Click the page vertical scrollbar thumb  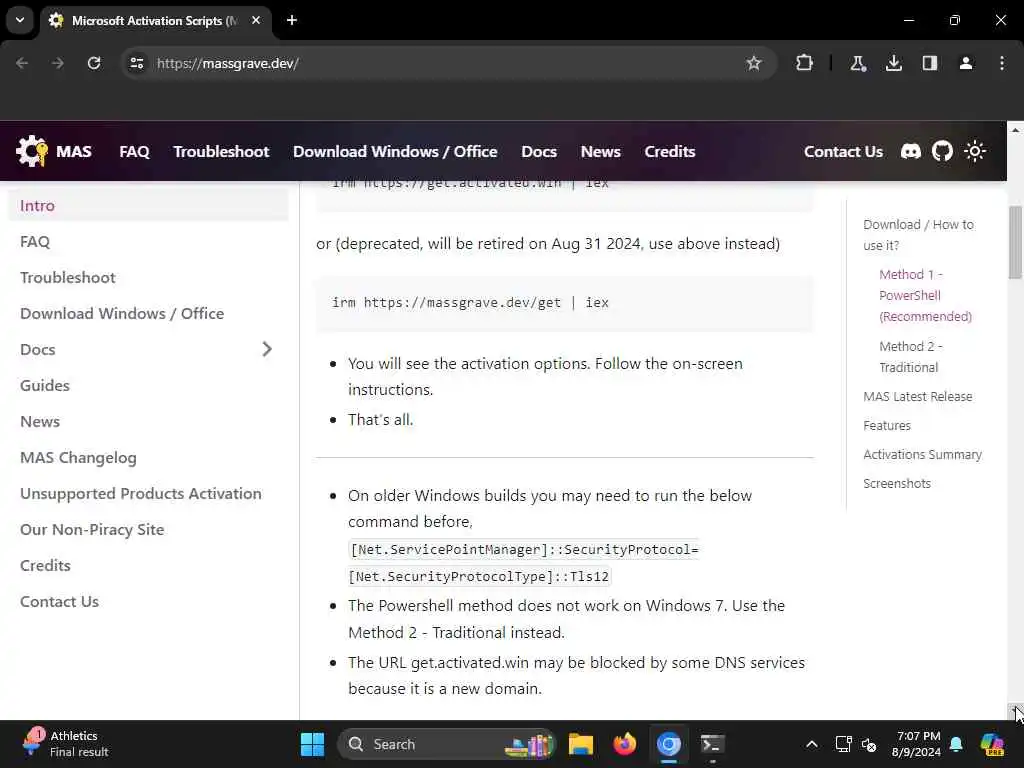tap(1015, 242)
